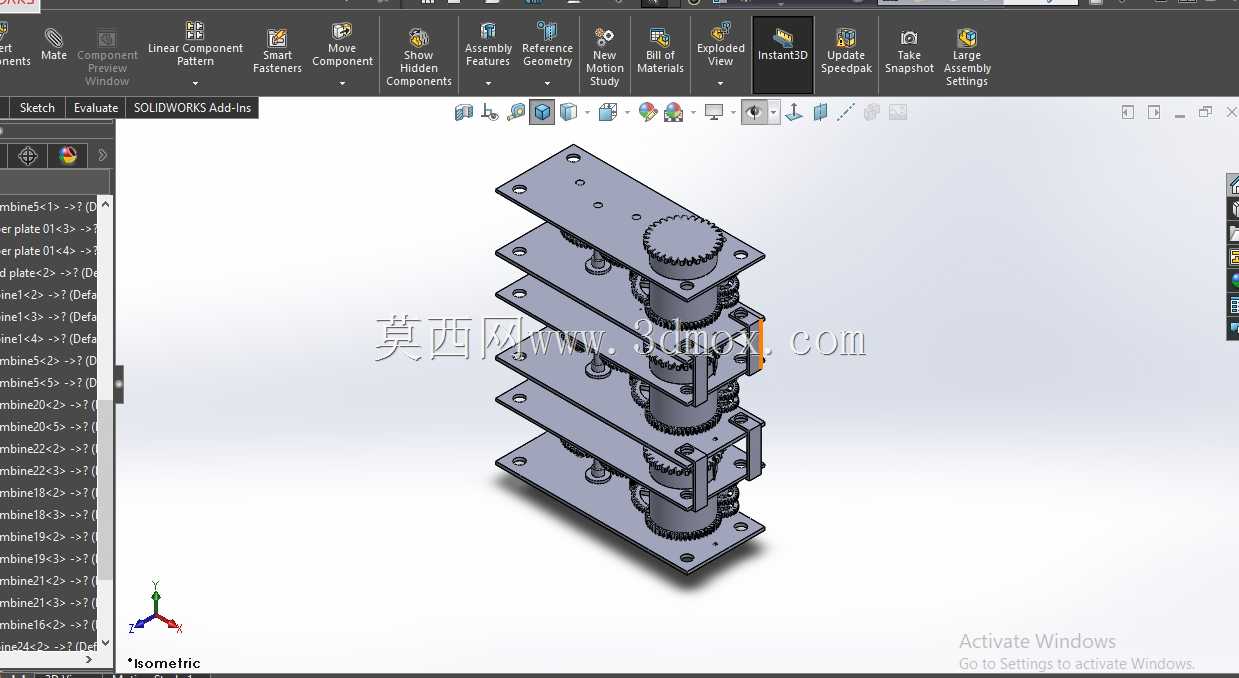Image resolution: width=1239 pixels, height=678 pixels.
Task: Open Reference Geometry tool
Action: tap(547, 45)
